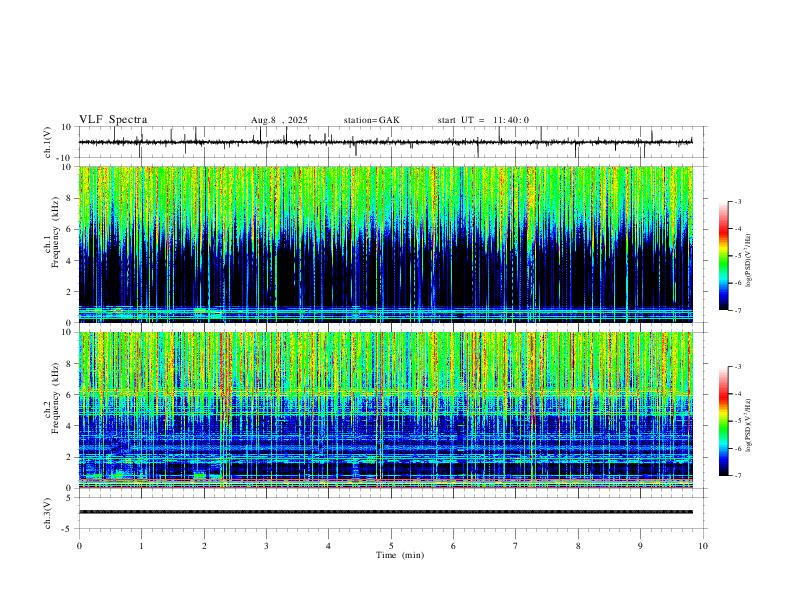Screen dimensions: 792x612
Task: Click the ch.1 color bar "log(PSD)" label
Action: (748, 261)
